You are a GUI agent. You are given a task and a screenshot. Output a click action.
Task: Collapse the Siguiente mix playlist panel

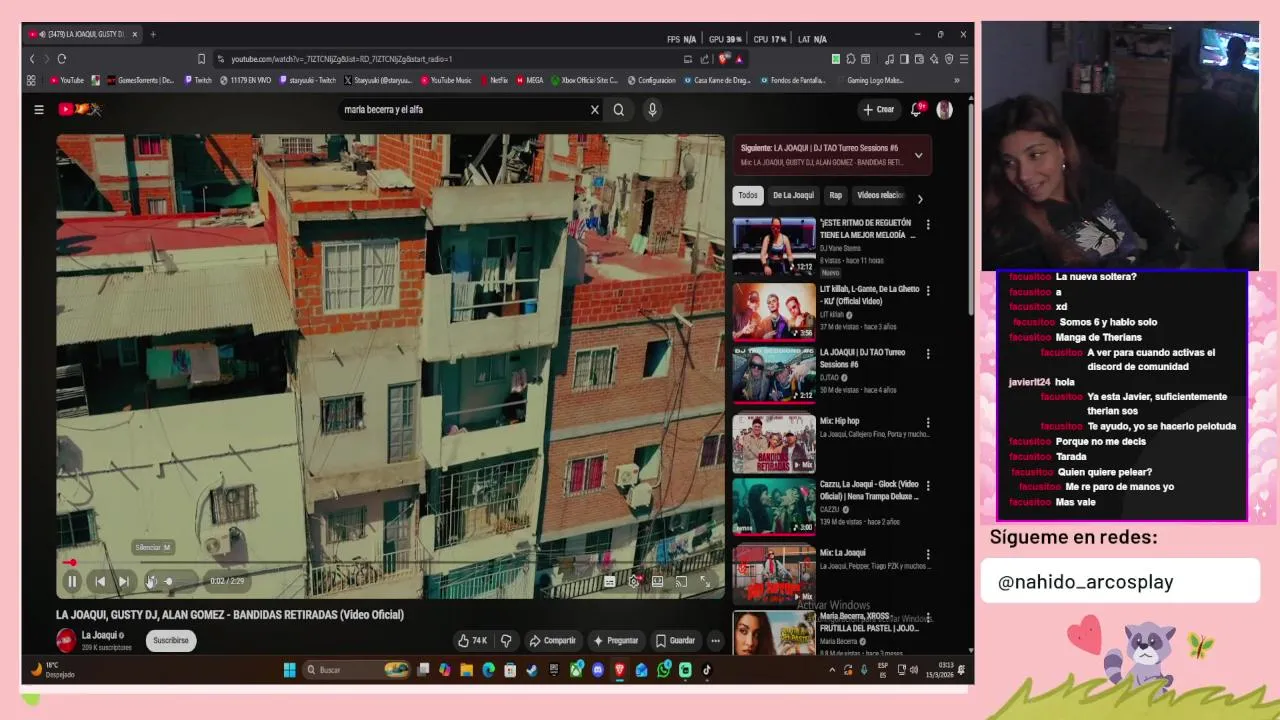click(x=918, y=155)
